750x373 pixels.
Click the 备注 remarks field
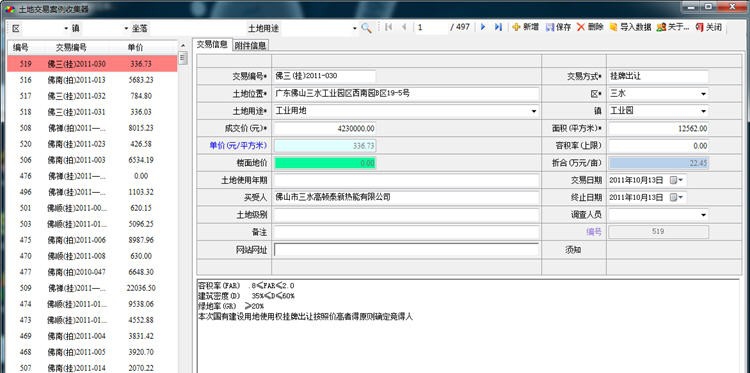tap(407, 232)
